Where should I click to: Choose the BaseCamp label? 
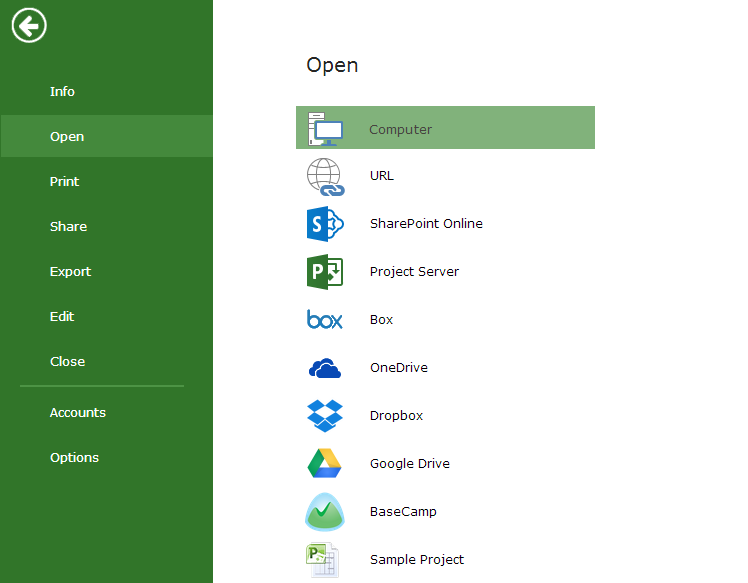(403, 511)
